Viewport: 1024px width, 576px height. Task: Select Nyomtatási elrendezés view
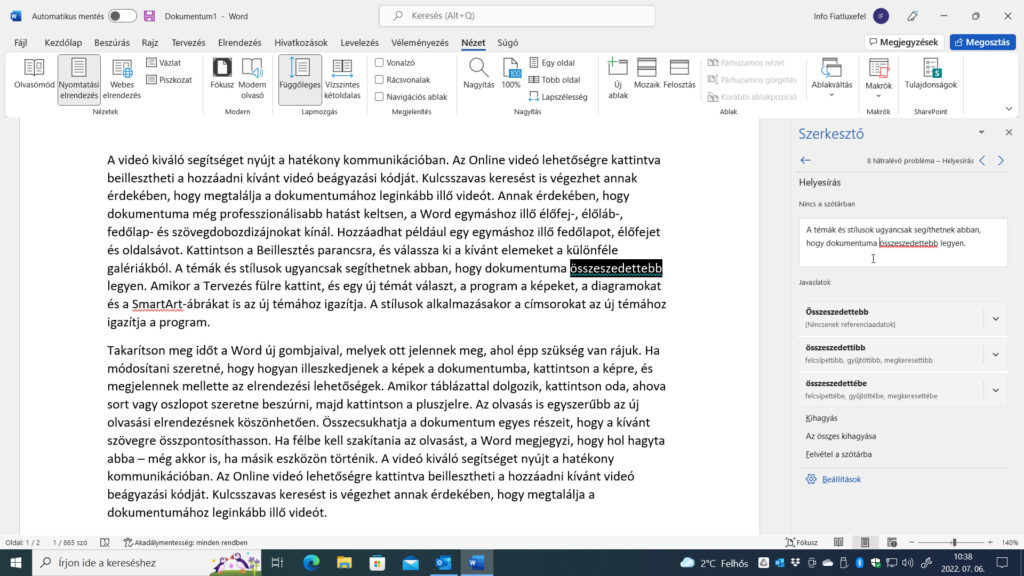click(78, 79)
